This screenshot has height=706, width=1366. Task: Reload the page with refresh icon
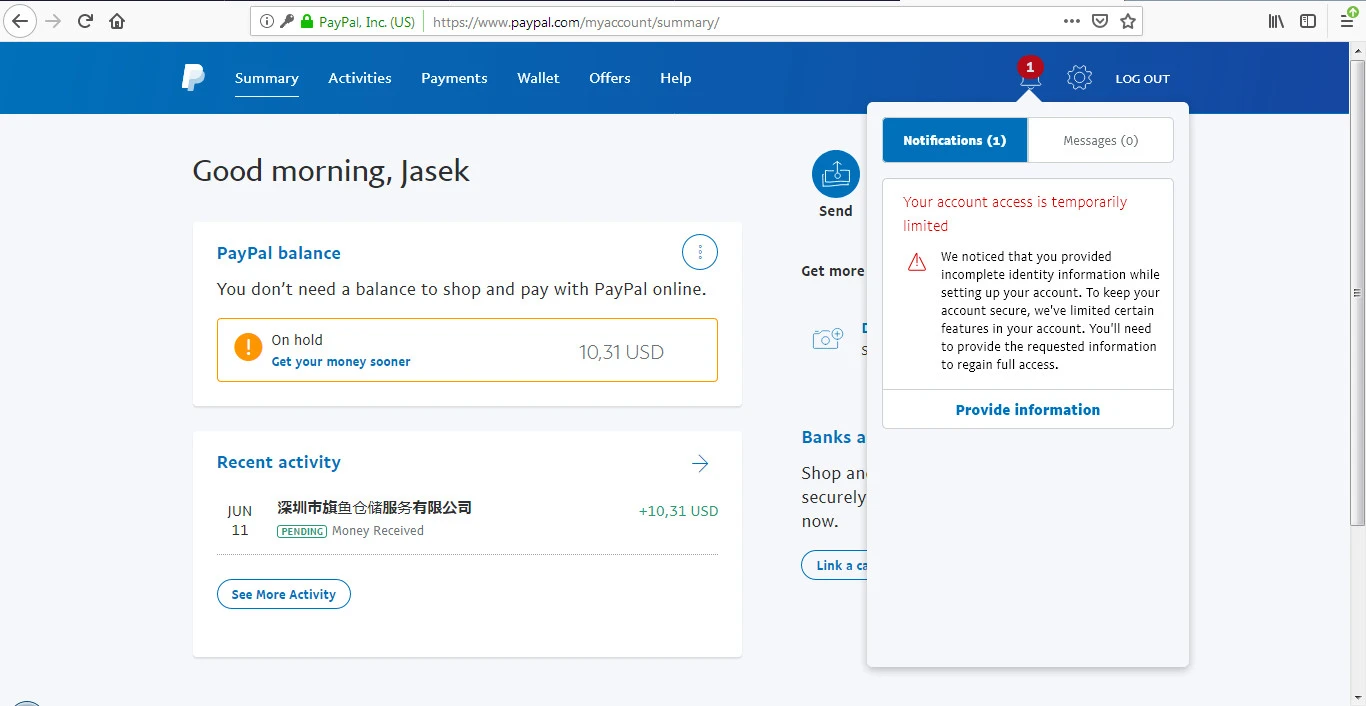tap(85, 21)
